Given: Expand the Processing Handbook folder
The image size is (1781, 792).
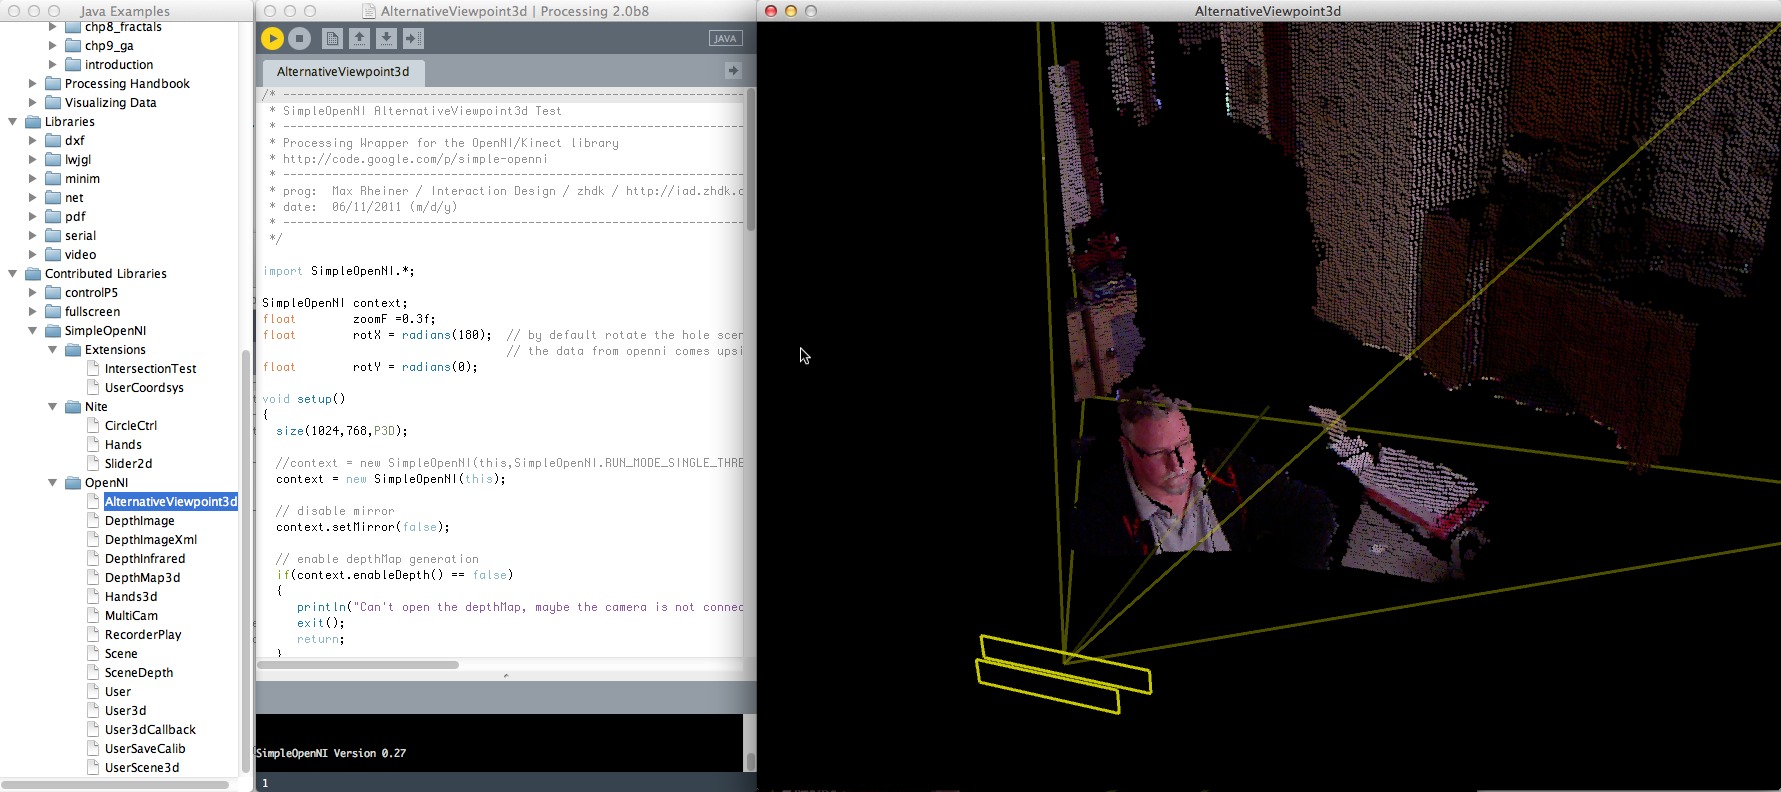Looking at the screenshot, I should click(x=33, y=84).
